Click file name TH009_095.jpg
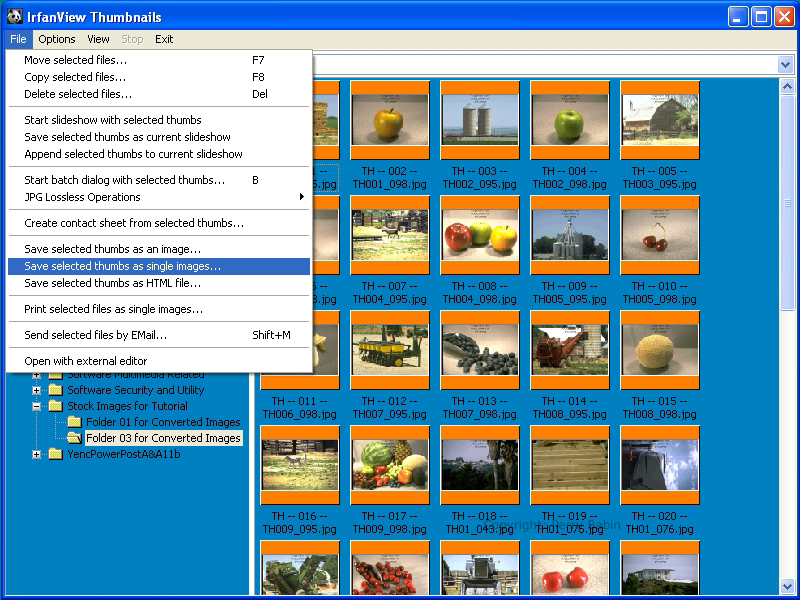The width and height of the screenshot is (800, 600). (x=300, y=530)
